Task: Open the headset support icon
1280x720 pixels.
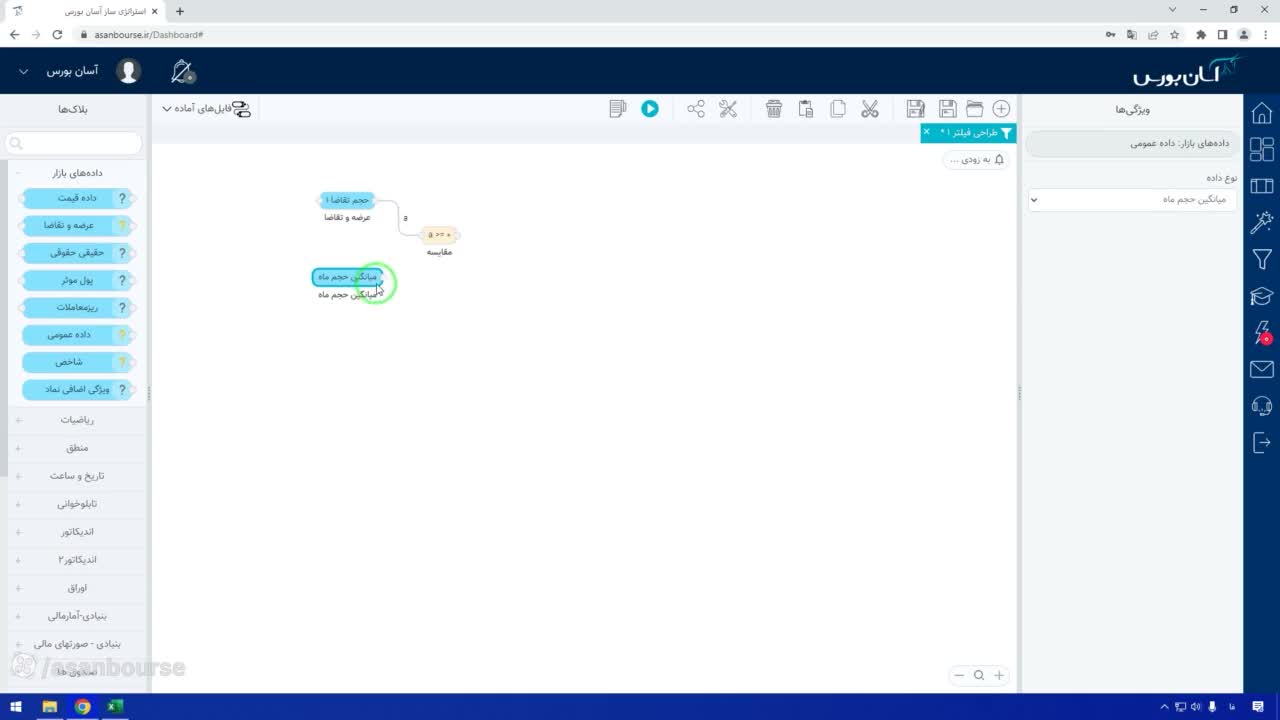Action: pos(1262,405)
